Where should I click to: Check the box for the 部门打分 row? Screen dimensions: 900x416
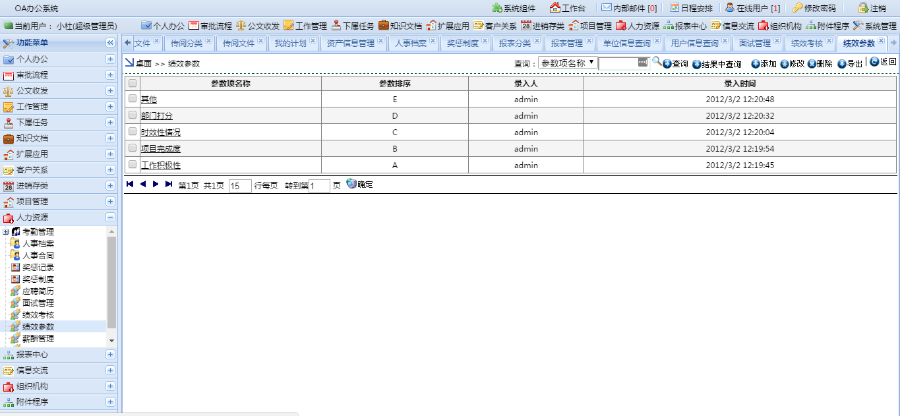tap(133, 115)
